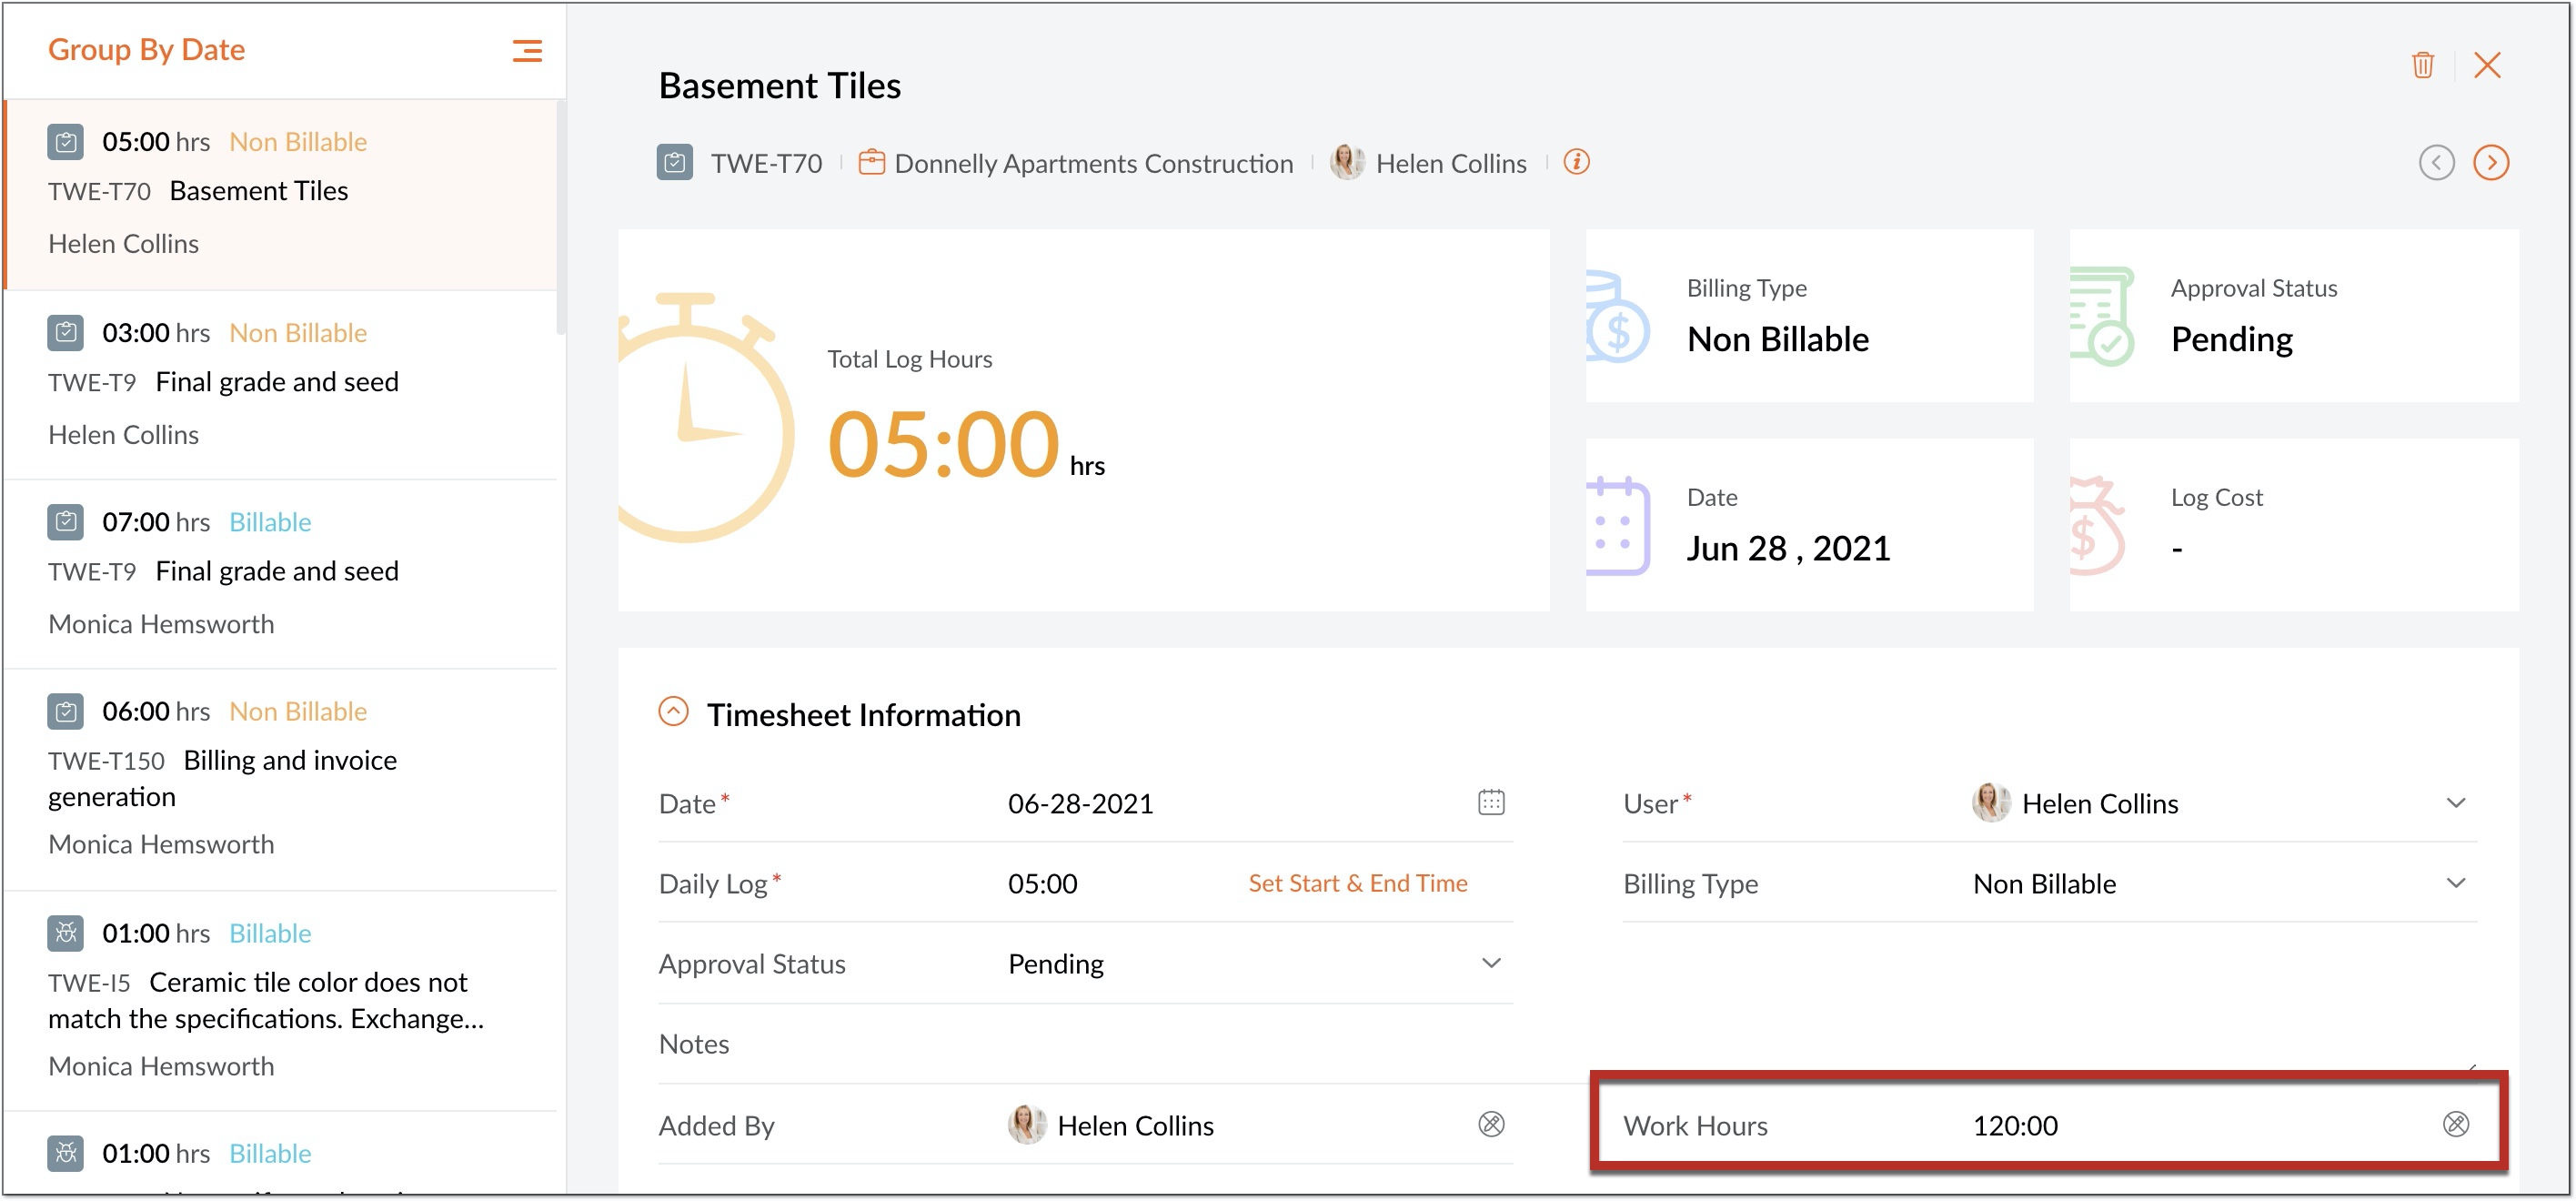Open the Billing Type dropdown

pyautogui.click(x=2455, y=883)
